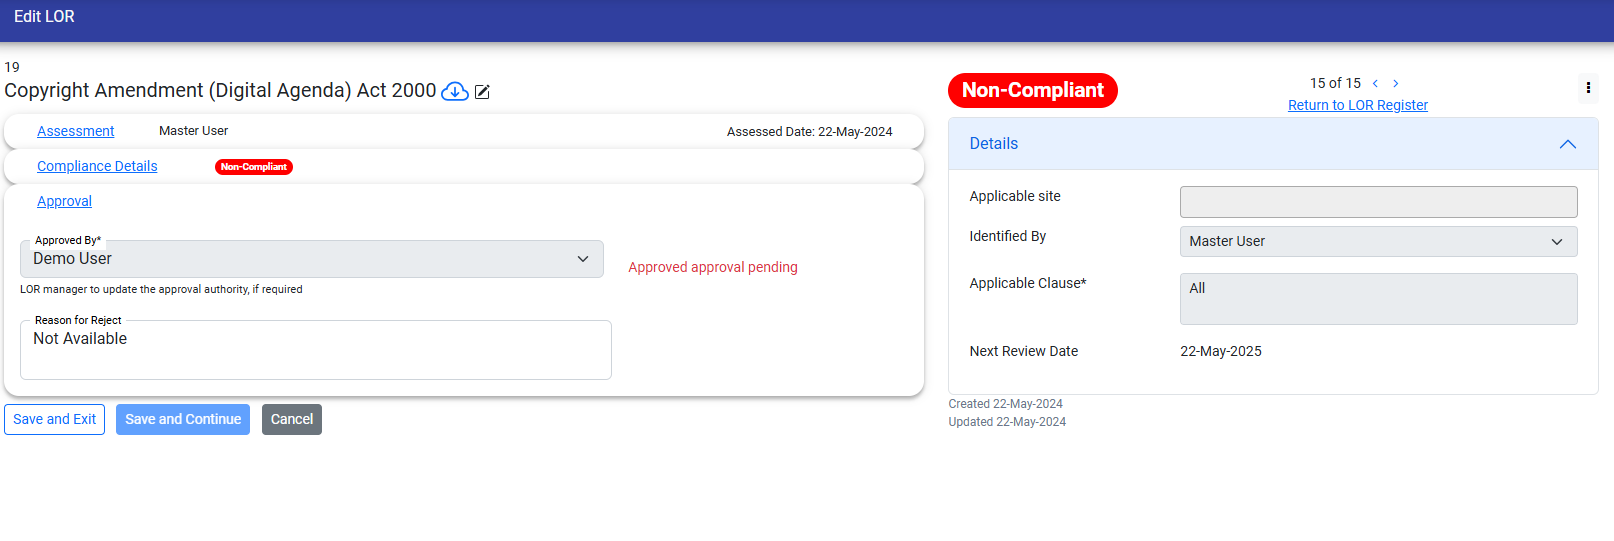Open the Compliance Details section

click(97, 166)
